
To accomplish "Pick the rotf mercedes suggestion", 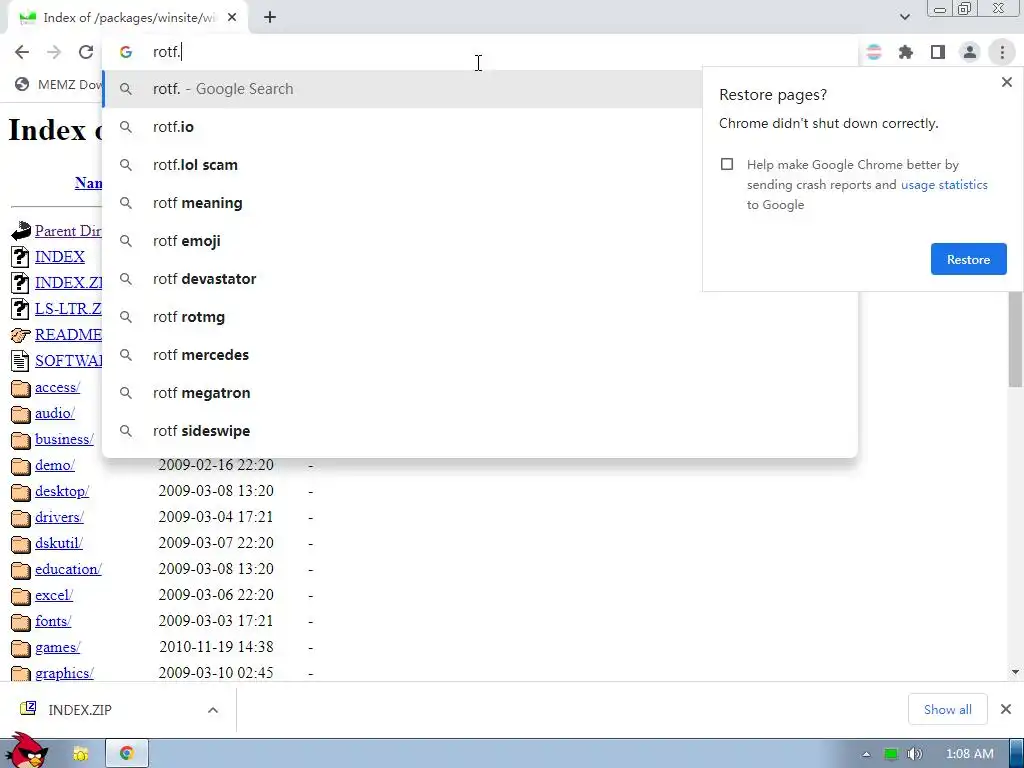I will (x=480, y=355).
